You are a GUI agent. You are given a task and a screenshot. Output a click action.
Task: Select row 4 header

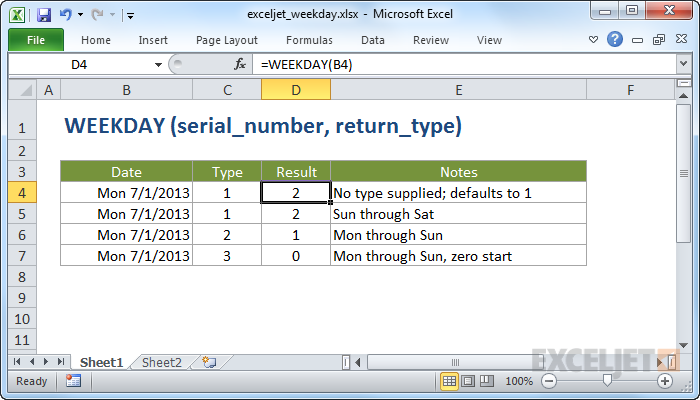point(22,193)
